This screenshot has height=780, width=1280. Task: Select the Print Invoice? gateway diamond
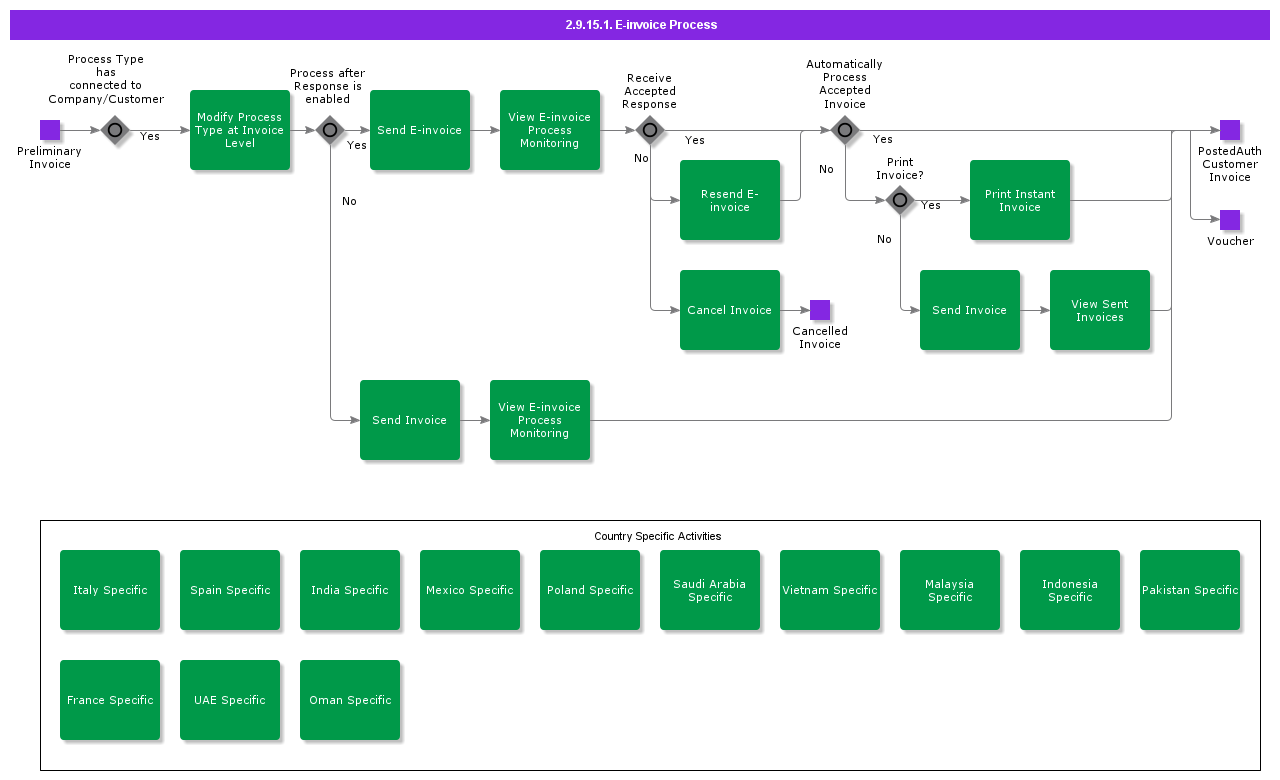pos(900,200)
